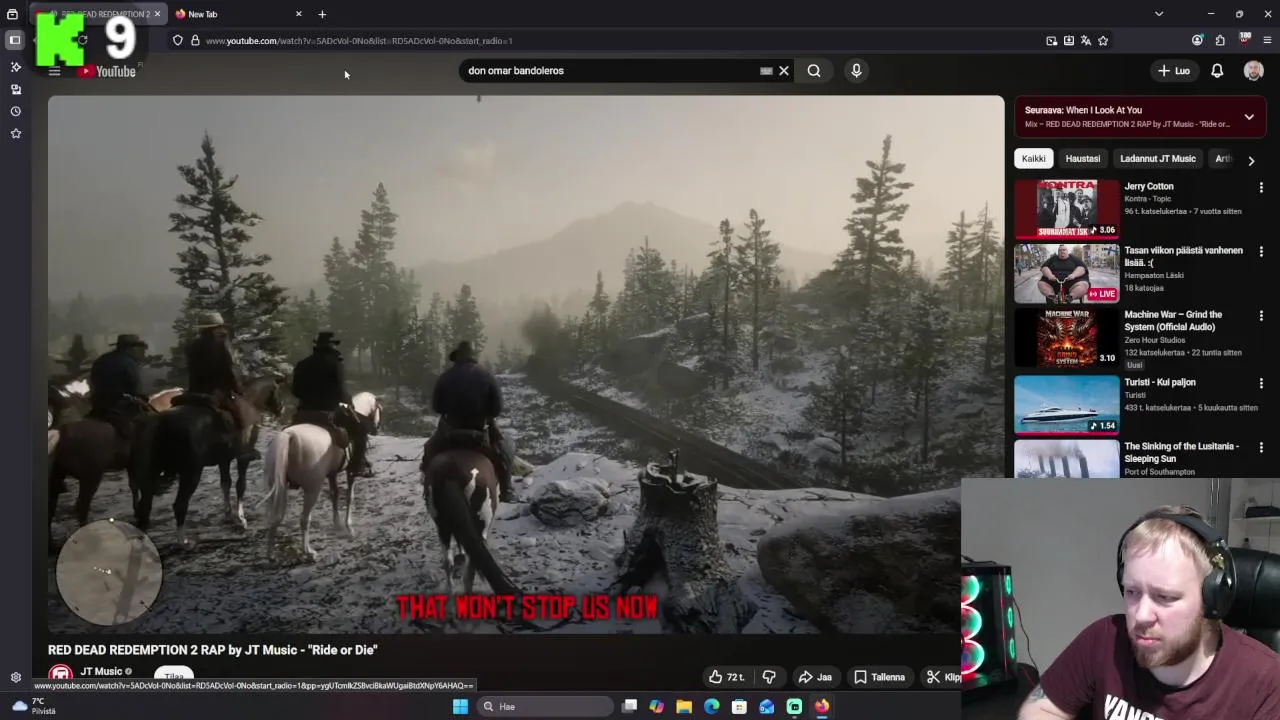Open YouTube notifications bell
1280x720 pixels.
(1217, 71)
